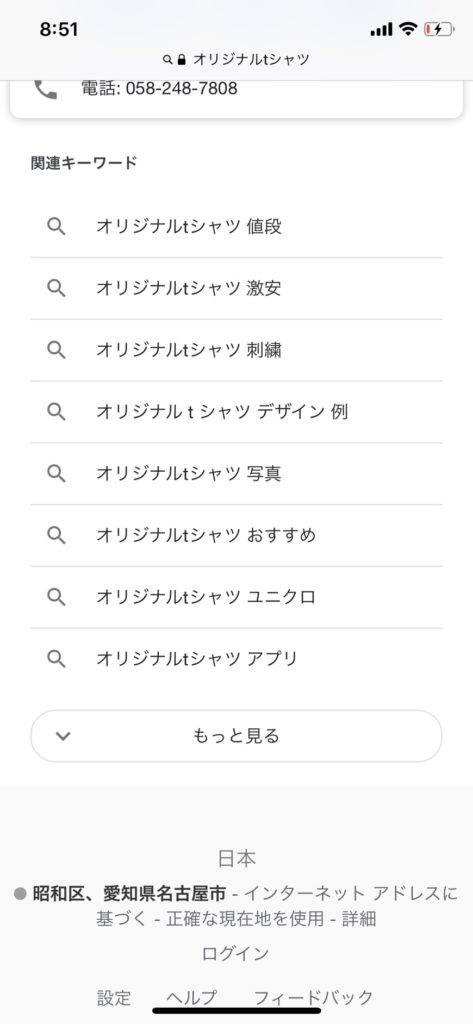This screenshot has width=473, height=1024.
Task: Tap search icon next to オリジナルtシャツ ユニクロ
Action: (x=56, y=597)
